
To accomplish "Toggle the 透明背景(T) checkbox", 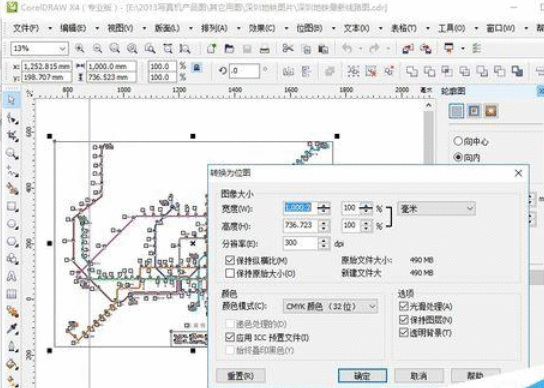I will point(403,332).
